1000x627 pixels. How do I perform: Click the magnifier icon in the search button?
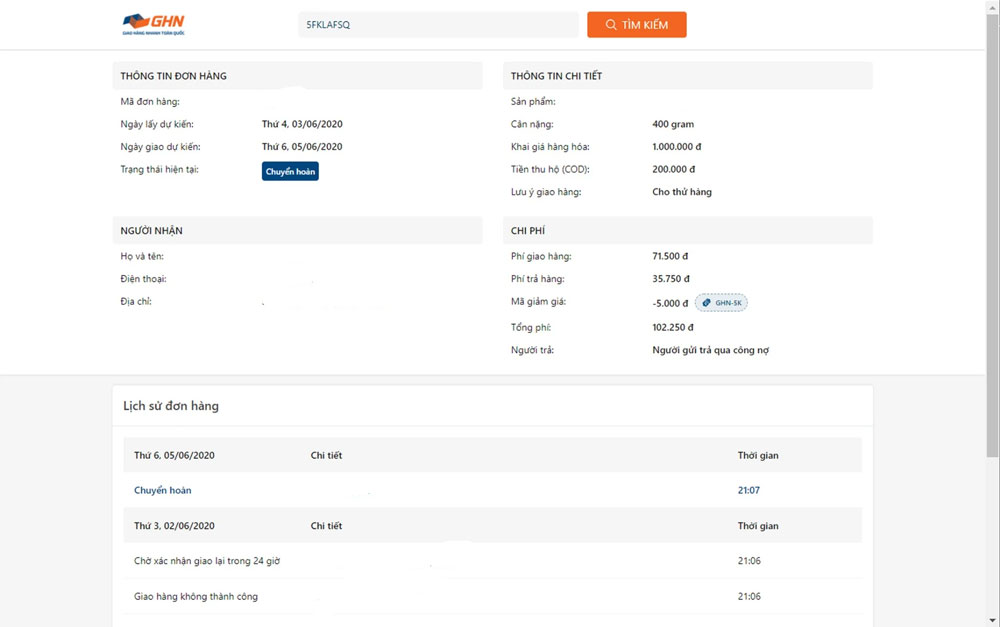click(x=611, y=25)
